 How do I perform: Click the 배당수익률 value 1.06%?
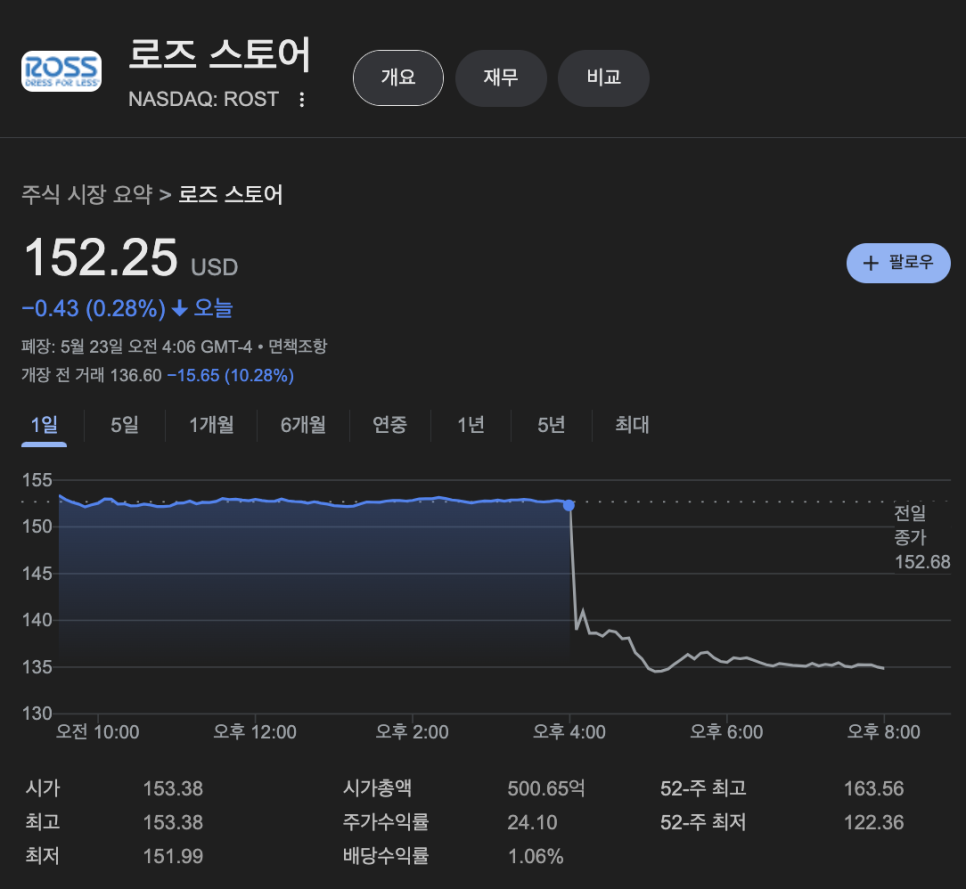pyautogui.click(x=535, y=856)
